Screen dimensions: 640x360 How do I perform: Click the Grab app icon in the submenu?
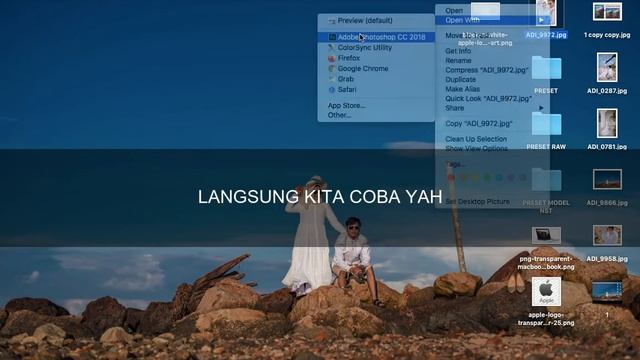pyautogui.click(x=332, y=79)
